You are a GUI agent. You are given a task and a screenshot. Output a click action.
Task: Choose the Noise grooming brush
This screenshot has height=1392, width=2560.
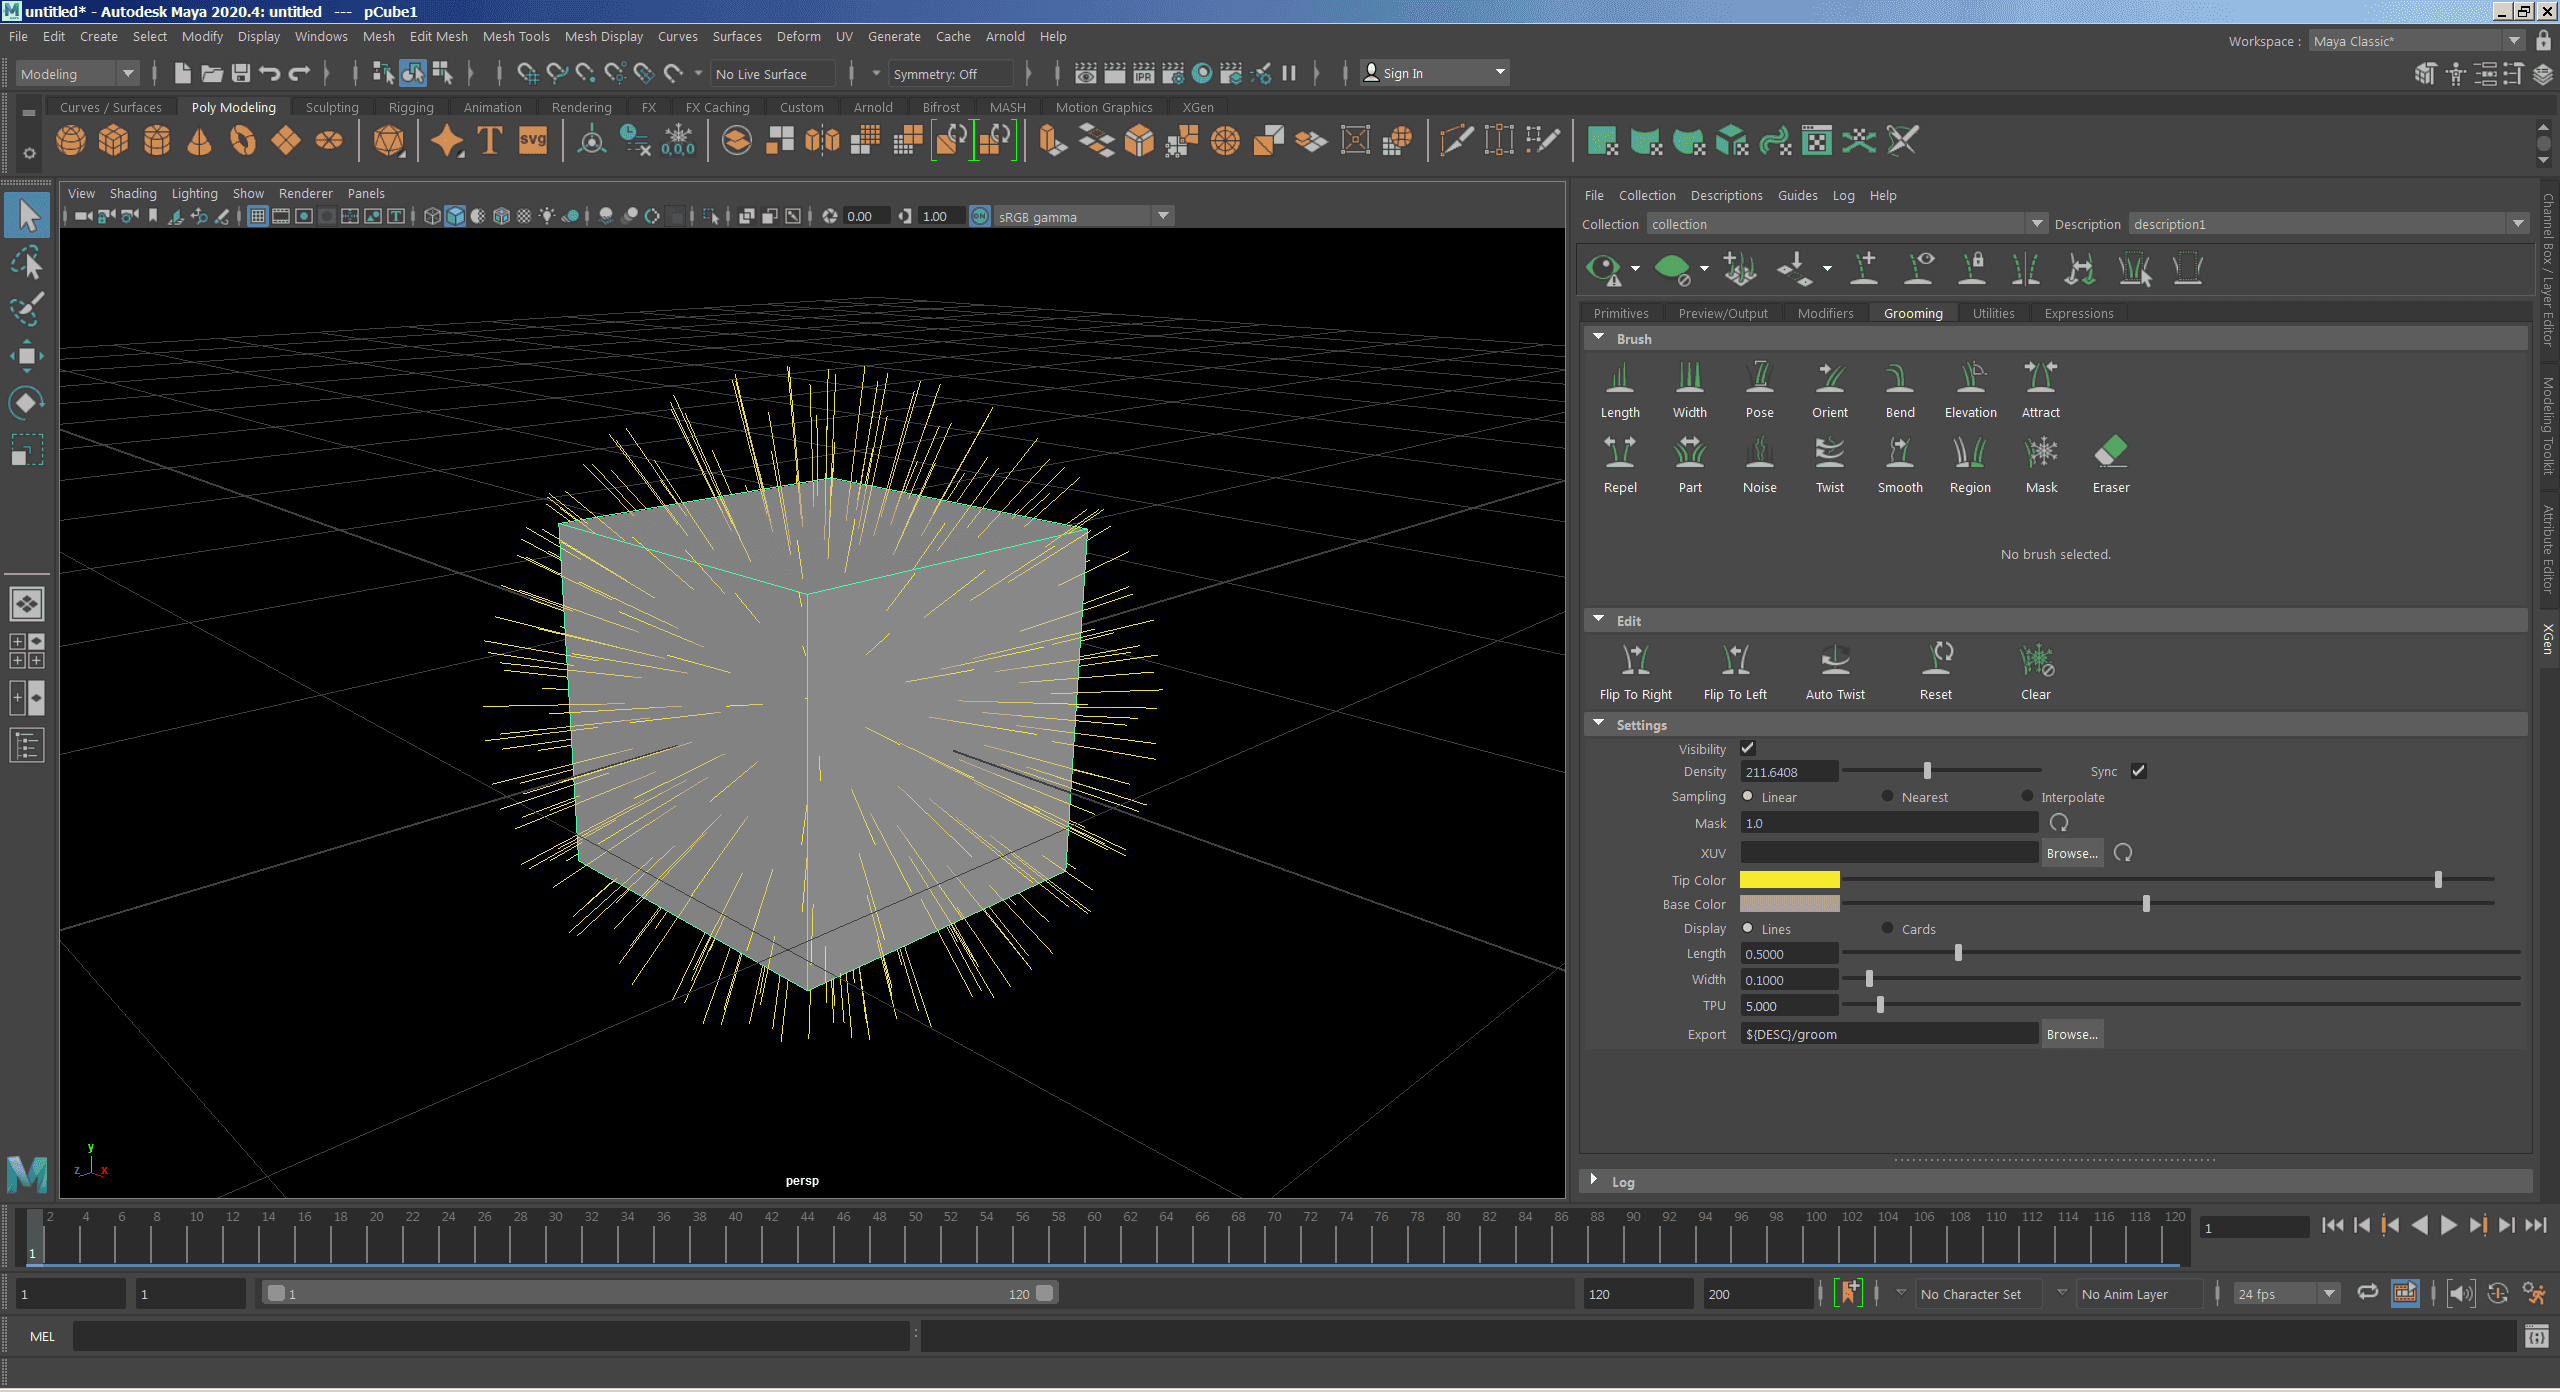pyautogui.click(x=1759, y=455)
